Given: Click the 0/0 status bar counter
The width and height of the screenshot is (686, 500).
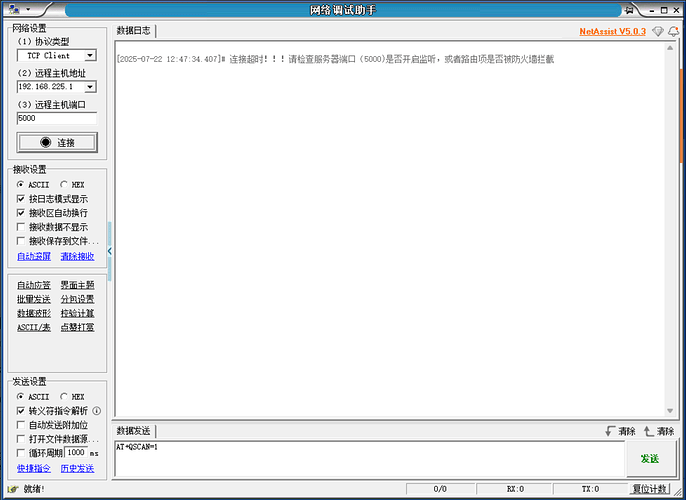Looking at the screenshot, I should click(x=440, y=489).
